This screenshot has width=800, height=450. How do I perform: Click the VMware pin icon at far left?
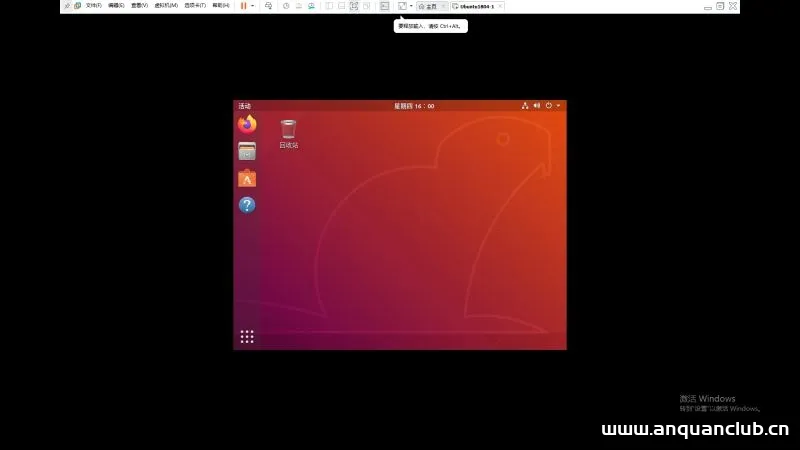(67, 6)
